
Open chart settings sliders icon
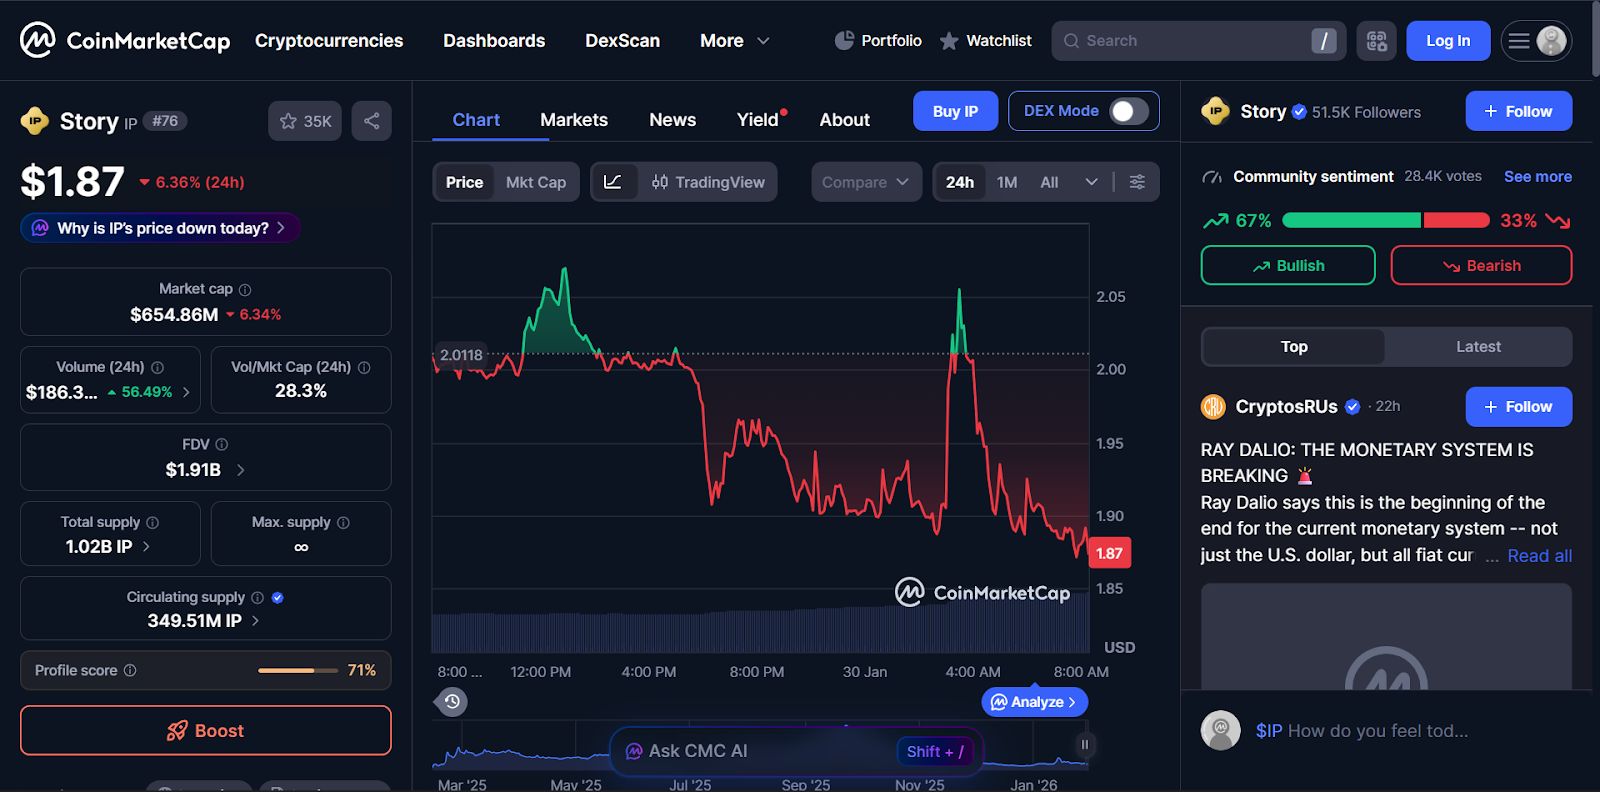tap(1137, 182)
